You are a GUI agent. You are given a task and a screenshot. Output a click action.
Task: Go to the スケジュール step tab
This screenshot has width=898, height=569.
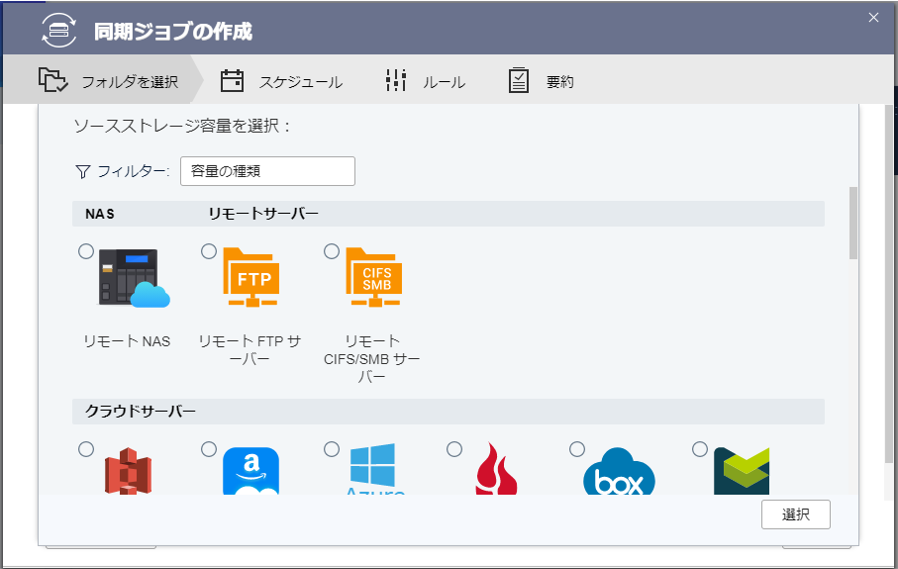(282, 82)
